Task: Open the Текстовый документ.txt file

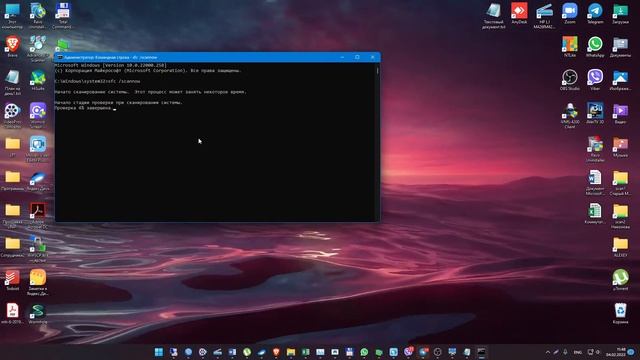Action: click(494, 16)
